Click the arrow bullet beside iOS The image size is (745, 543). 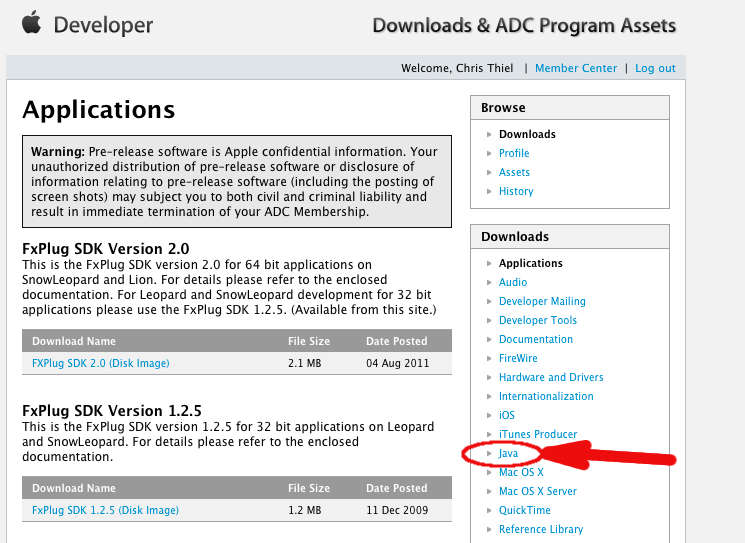coord(489,415)
